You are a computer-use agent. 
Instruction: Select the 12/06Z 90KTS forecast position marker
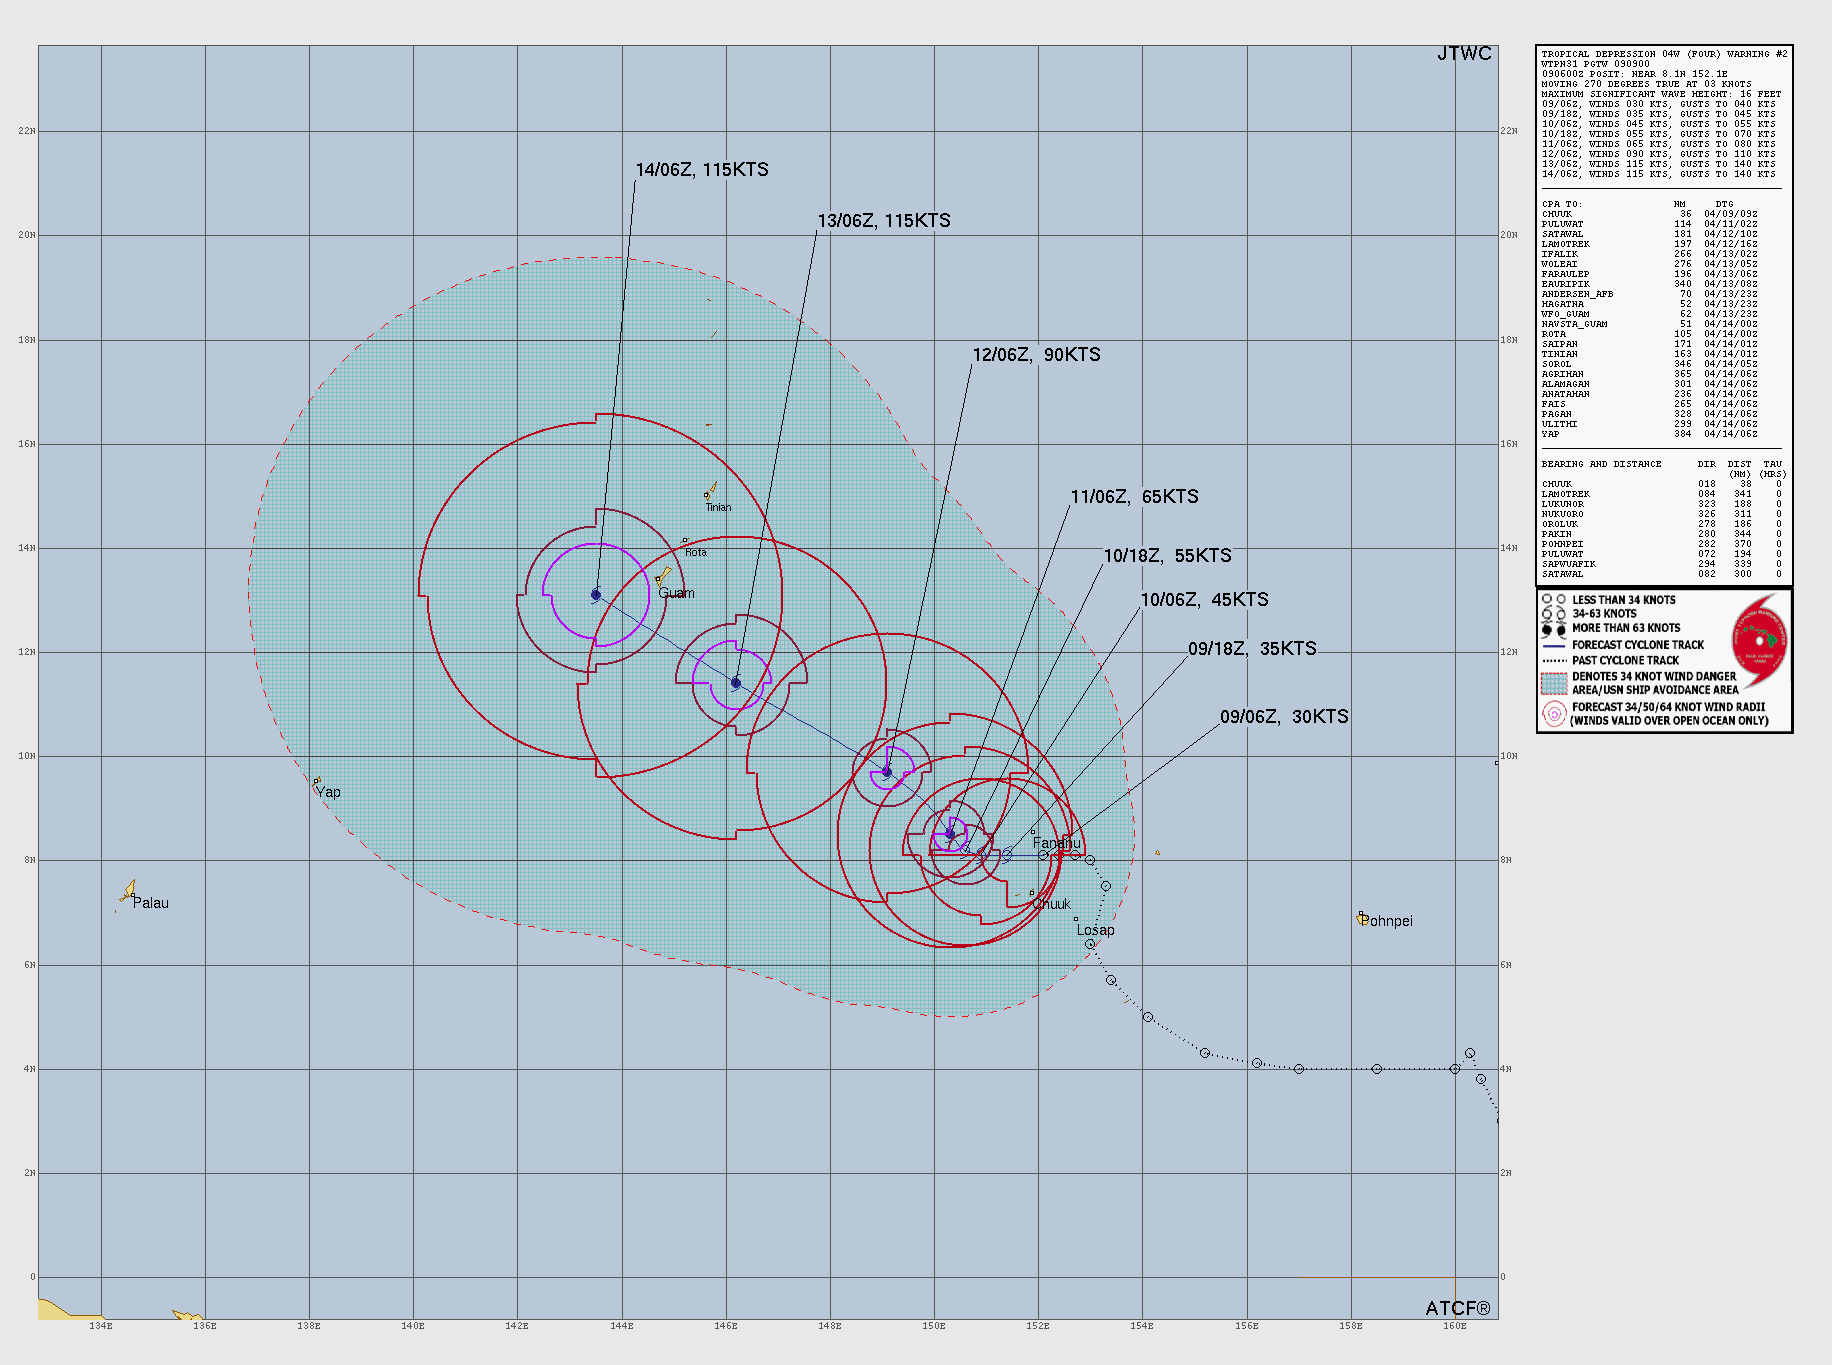click(x=888, y=771)
